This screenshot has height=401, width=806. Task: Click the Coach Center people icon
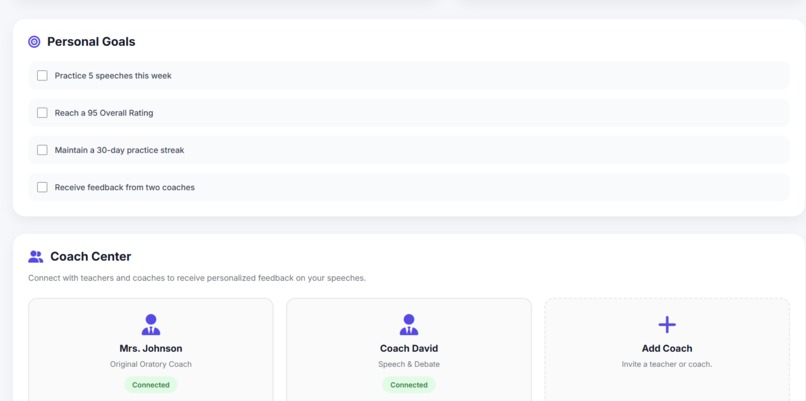click(35, 257)
